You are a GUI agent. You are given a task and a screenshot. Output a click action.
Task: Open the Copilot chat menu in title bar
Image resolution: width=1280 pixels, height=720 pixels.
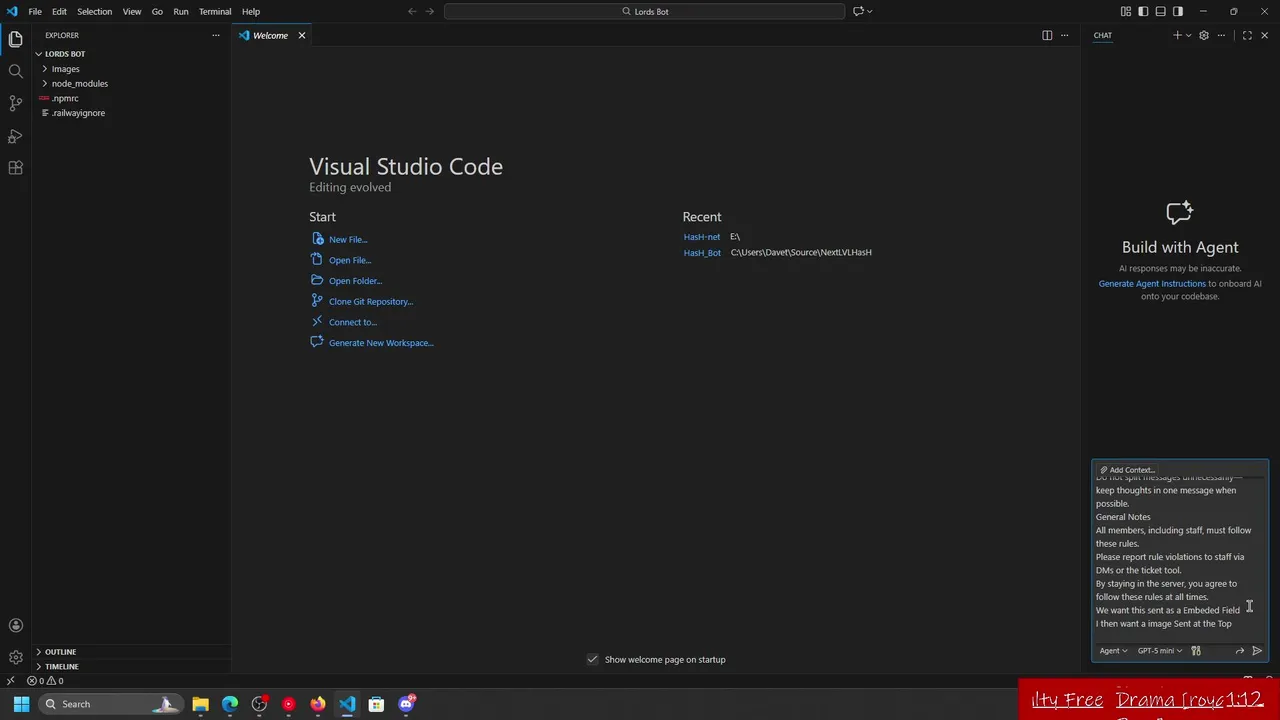coord(863,11)
